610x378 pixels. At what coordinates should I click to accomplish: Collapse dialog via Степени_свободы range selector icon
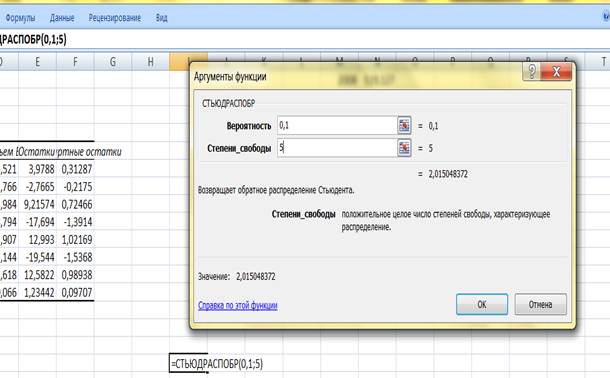pyautogui.click(x=404, y=148)
